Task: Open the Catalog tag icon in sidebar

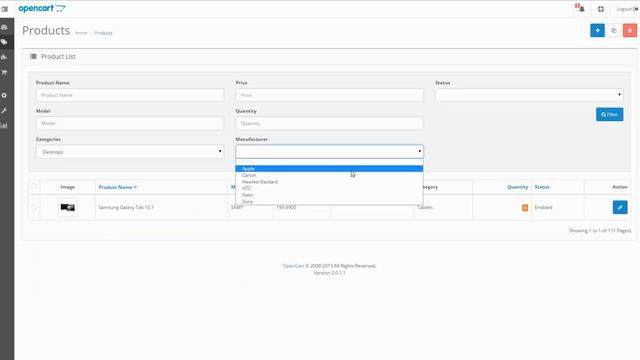Action: tap(4, 42)
